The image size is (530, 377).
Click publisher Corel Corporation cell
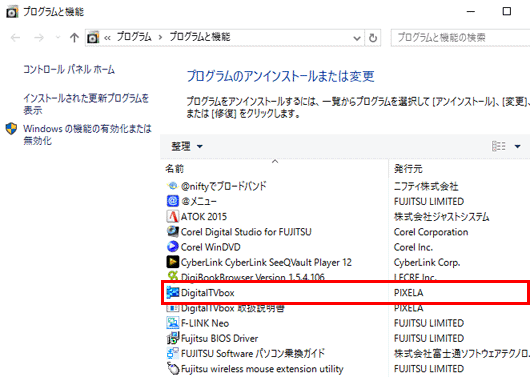431,232
